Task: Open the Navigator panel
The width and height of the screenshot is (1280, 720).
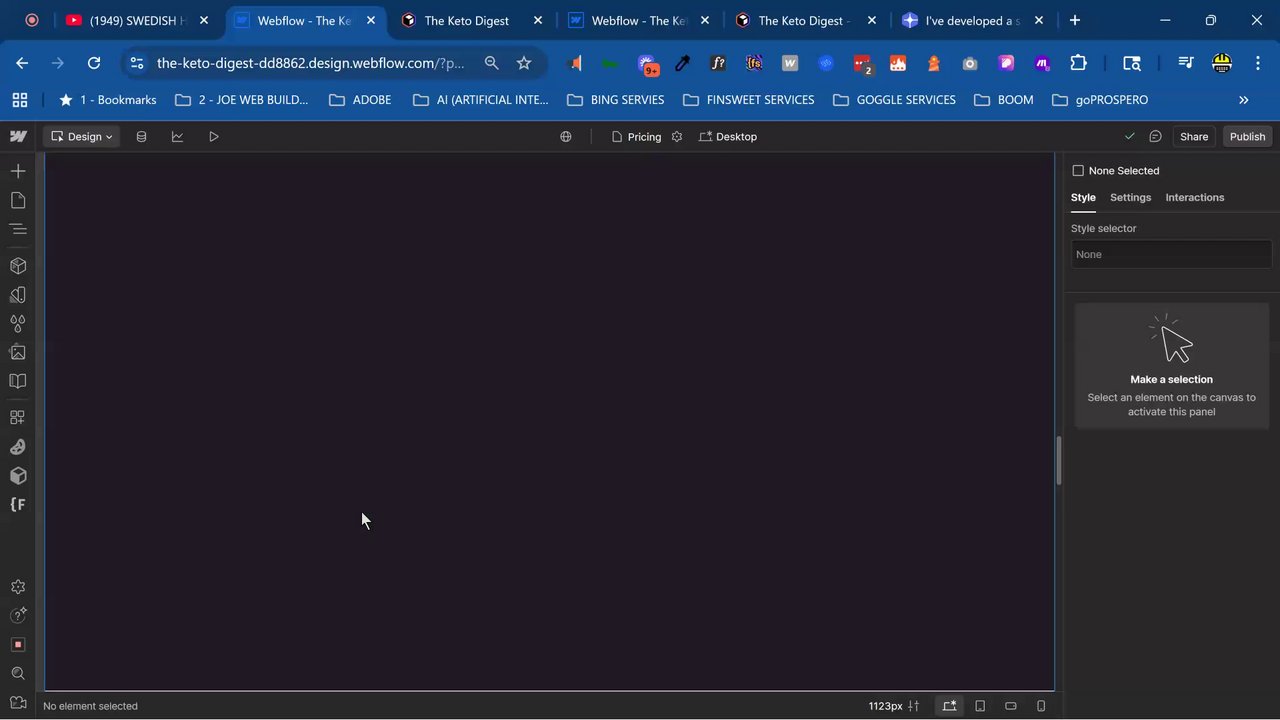Action: [18, 229]
